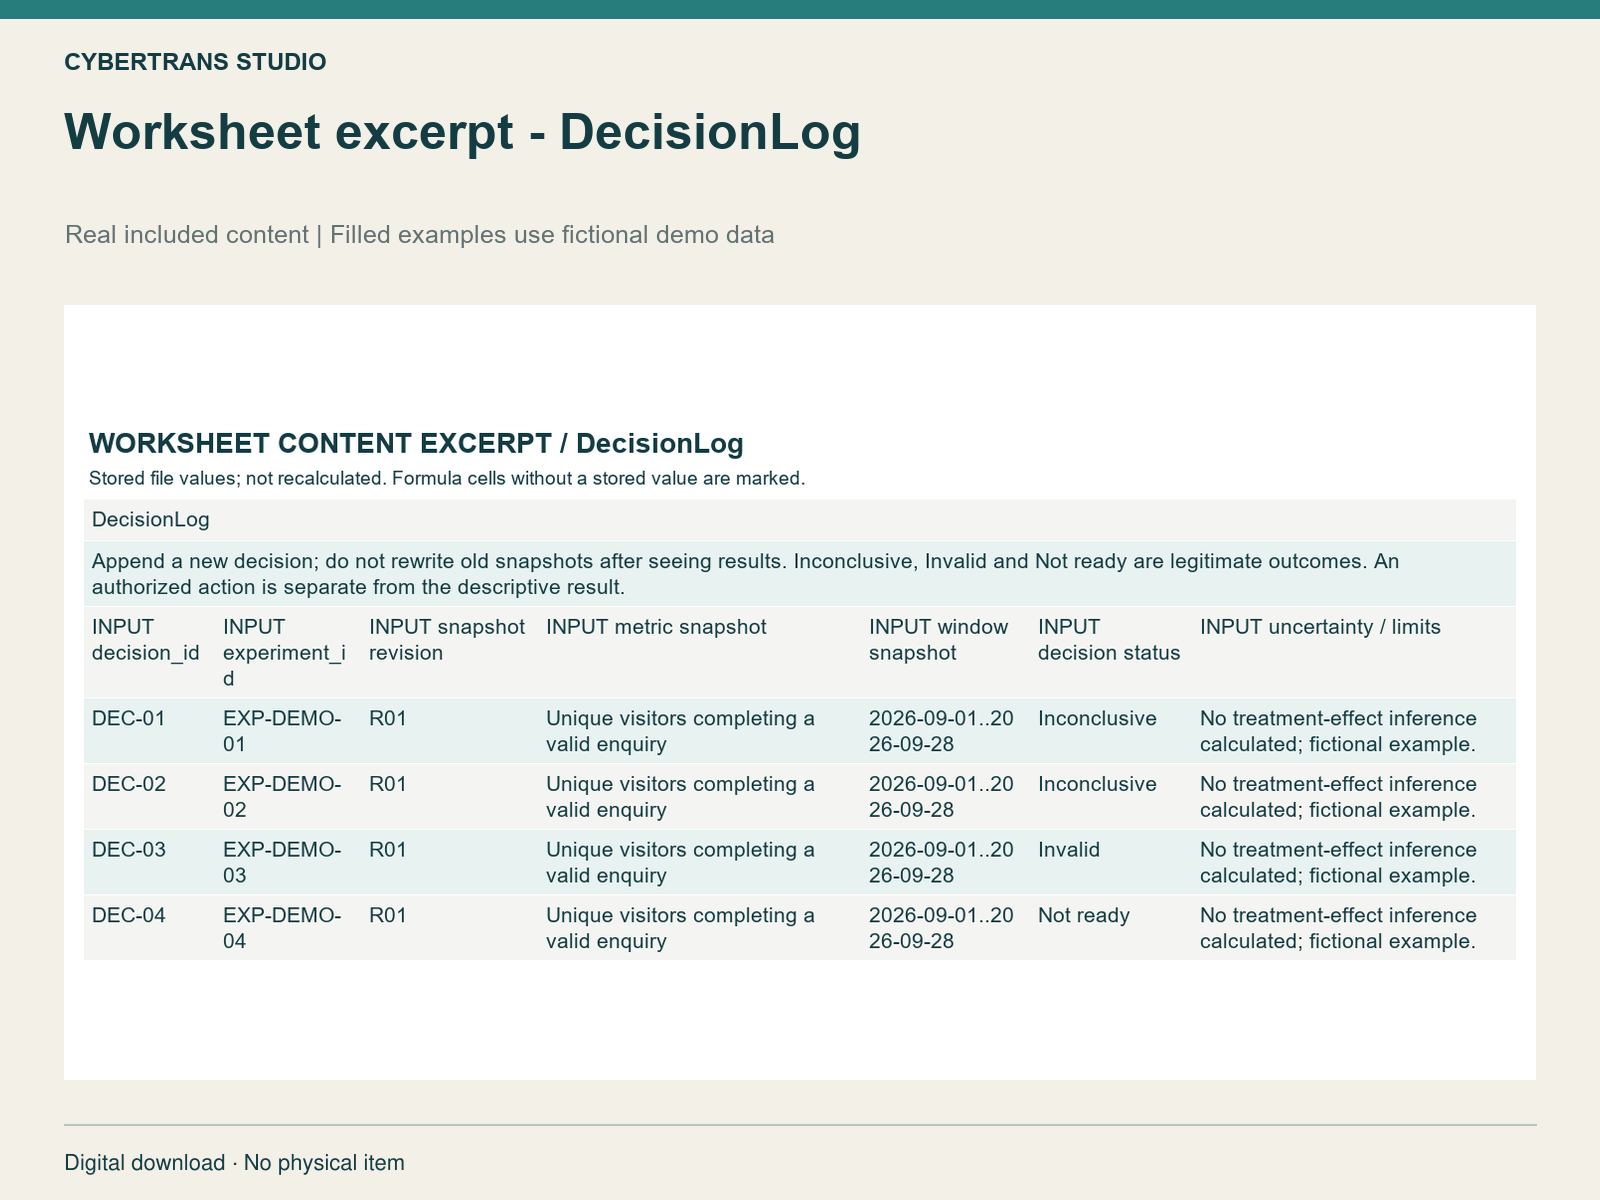This screenshot has height=1200, width=1600.
Task: Click the uncertainty note in the DEC-02 row
Action: (x=1338, y=798)
